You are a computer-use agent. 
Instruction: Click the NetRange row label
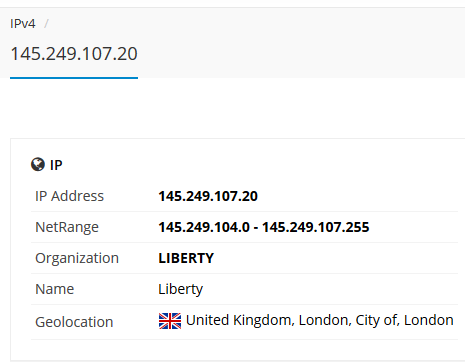coord(67,227)
